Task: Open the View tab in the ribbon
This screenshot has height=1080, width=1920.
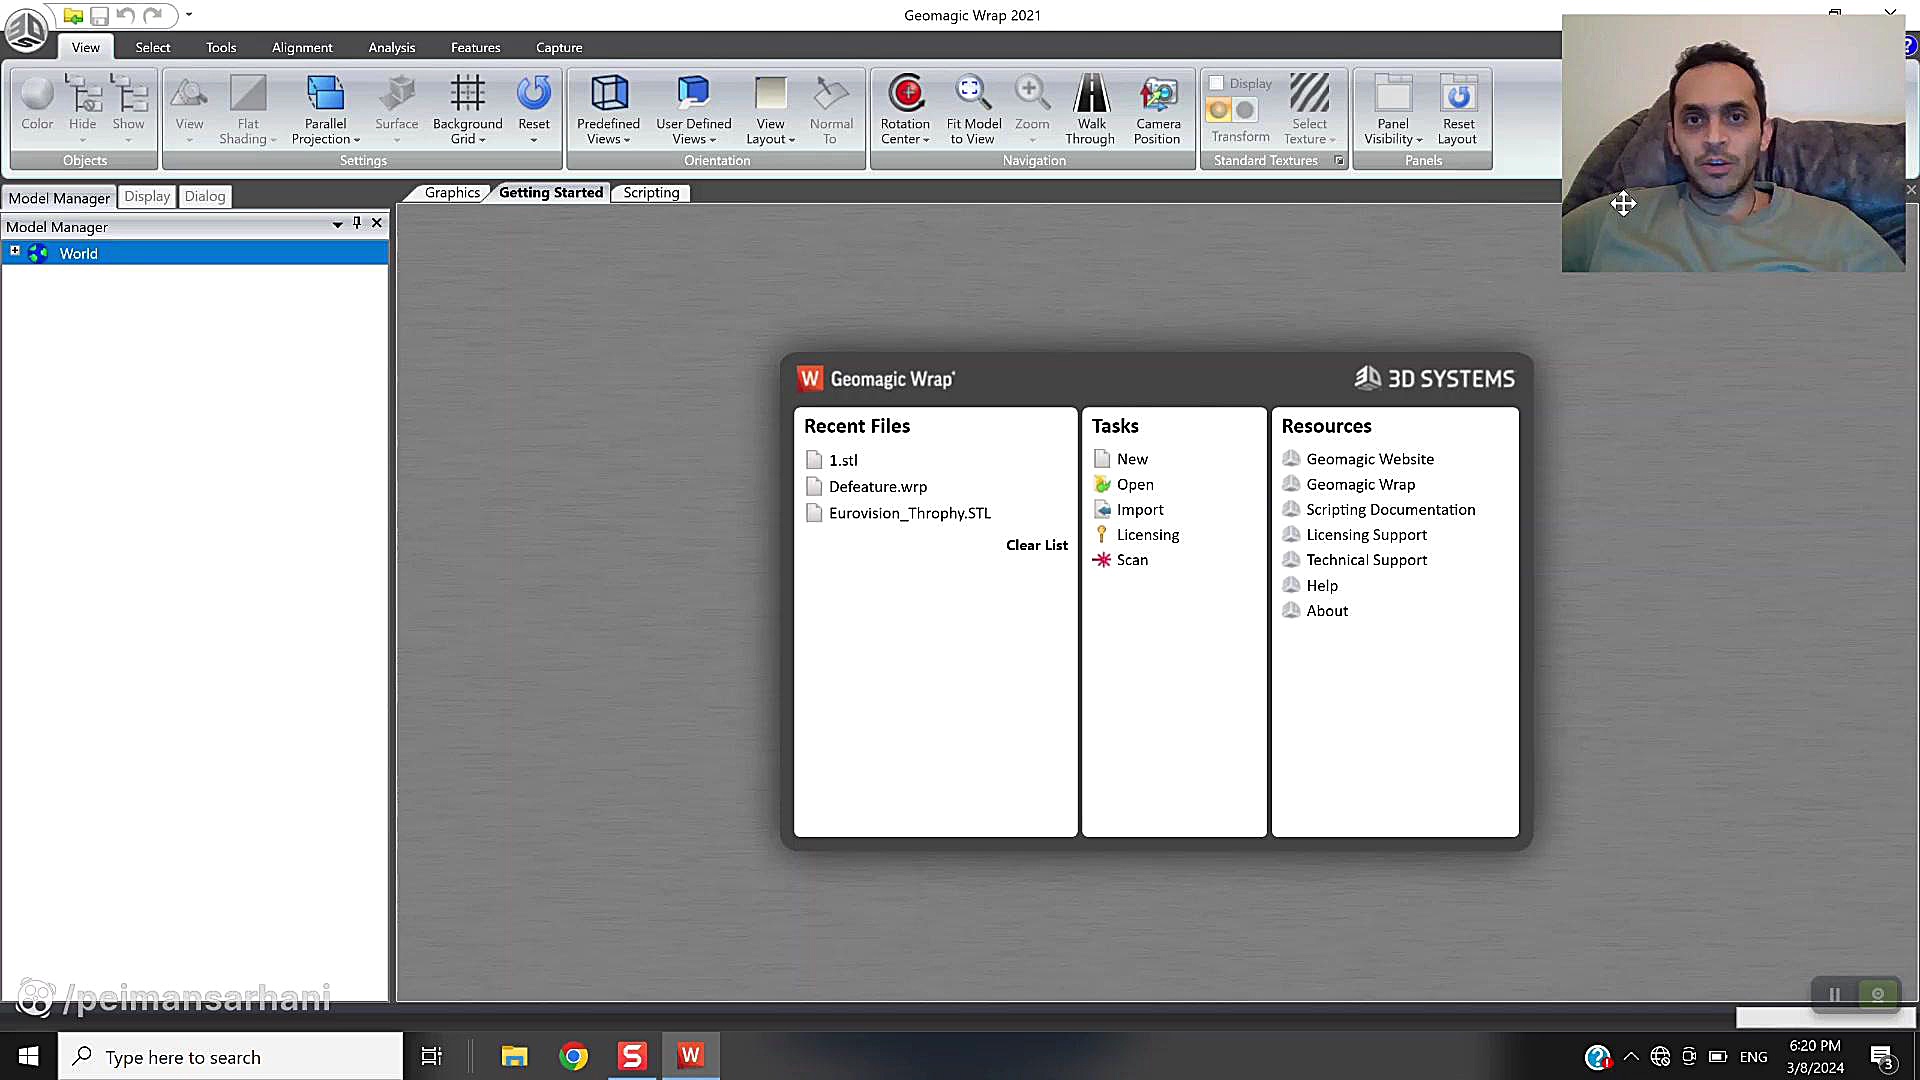Action: click(85, 47)
